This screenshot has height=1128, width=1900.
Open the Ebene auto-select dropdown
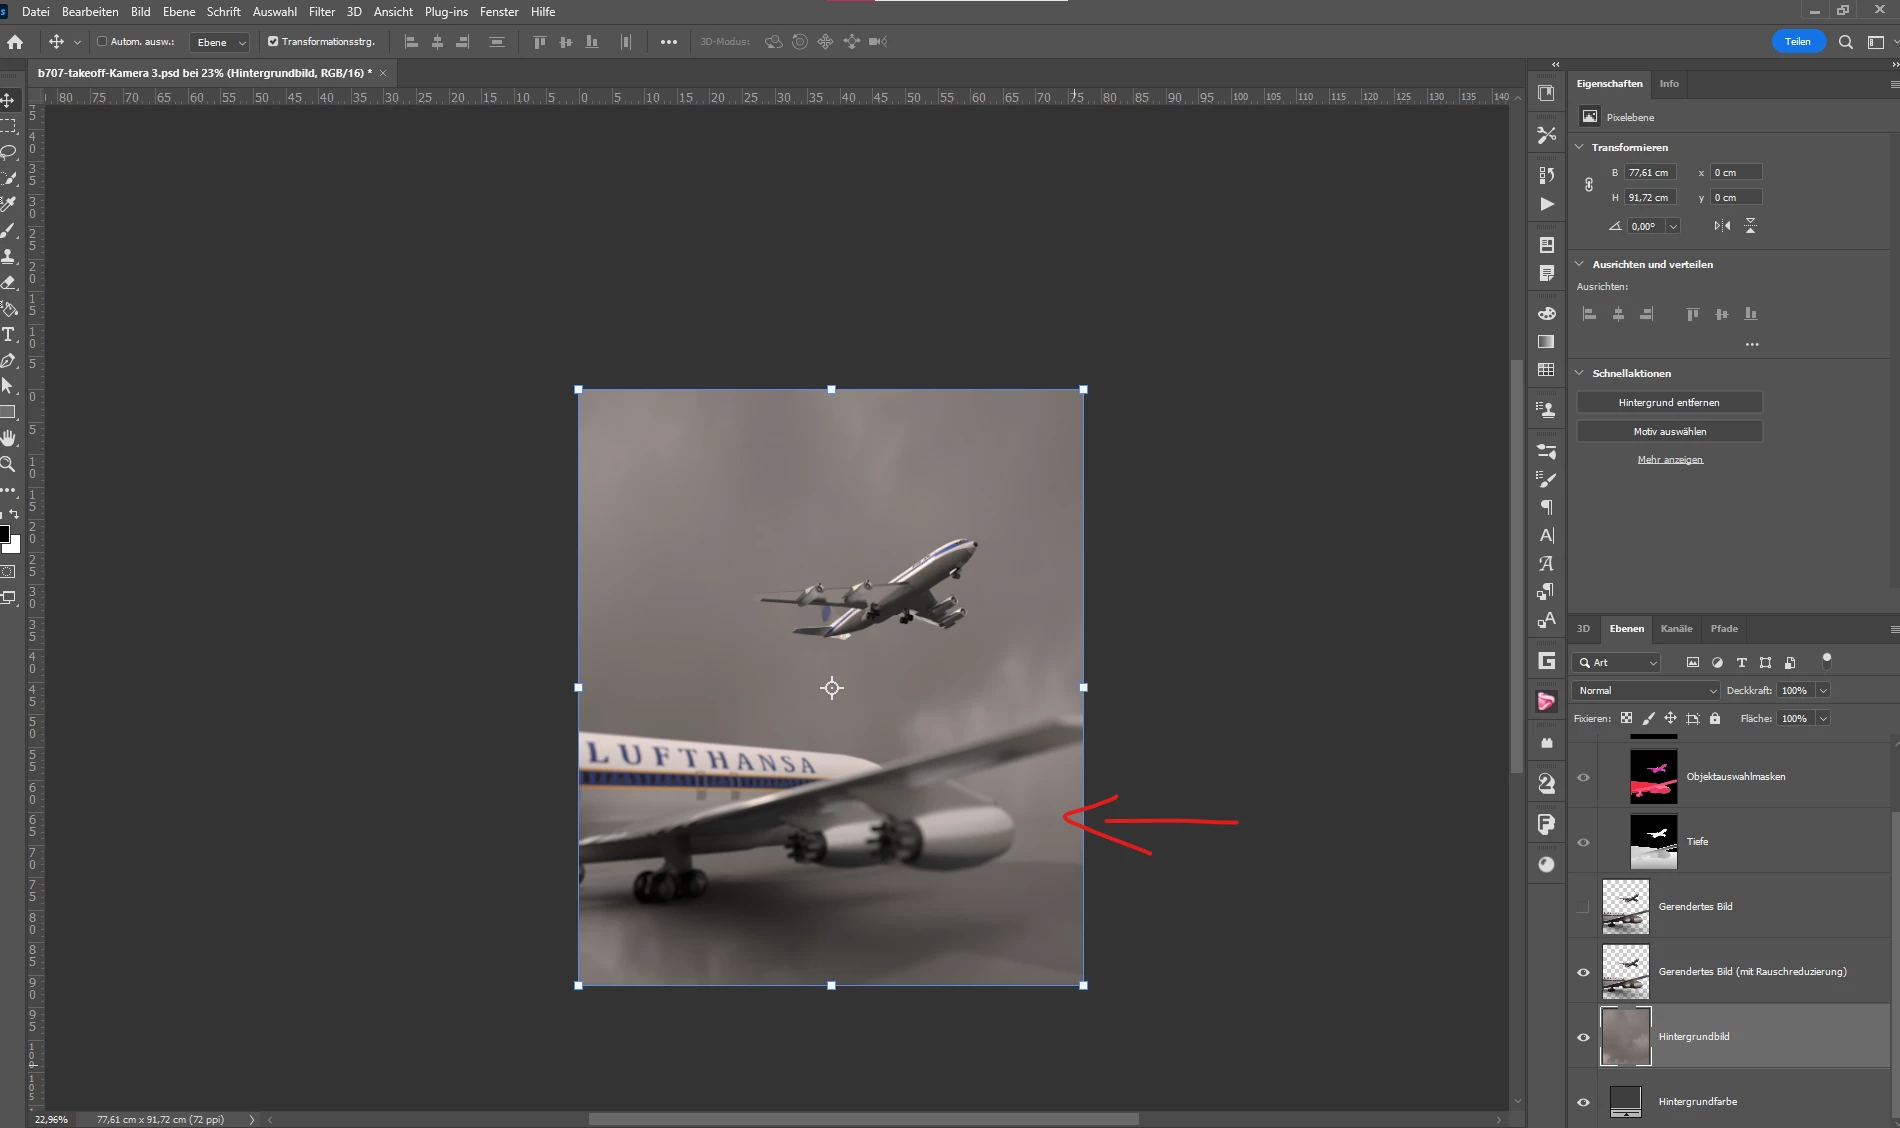[x=220, y=42]
